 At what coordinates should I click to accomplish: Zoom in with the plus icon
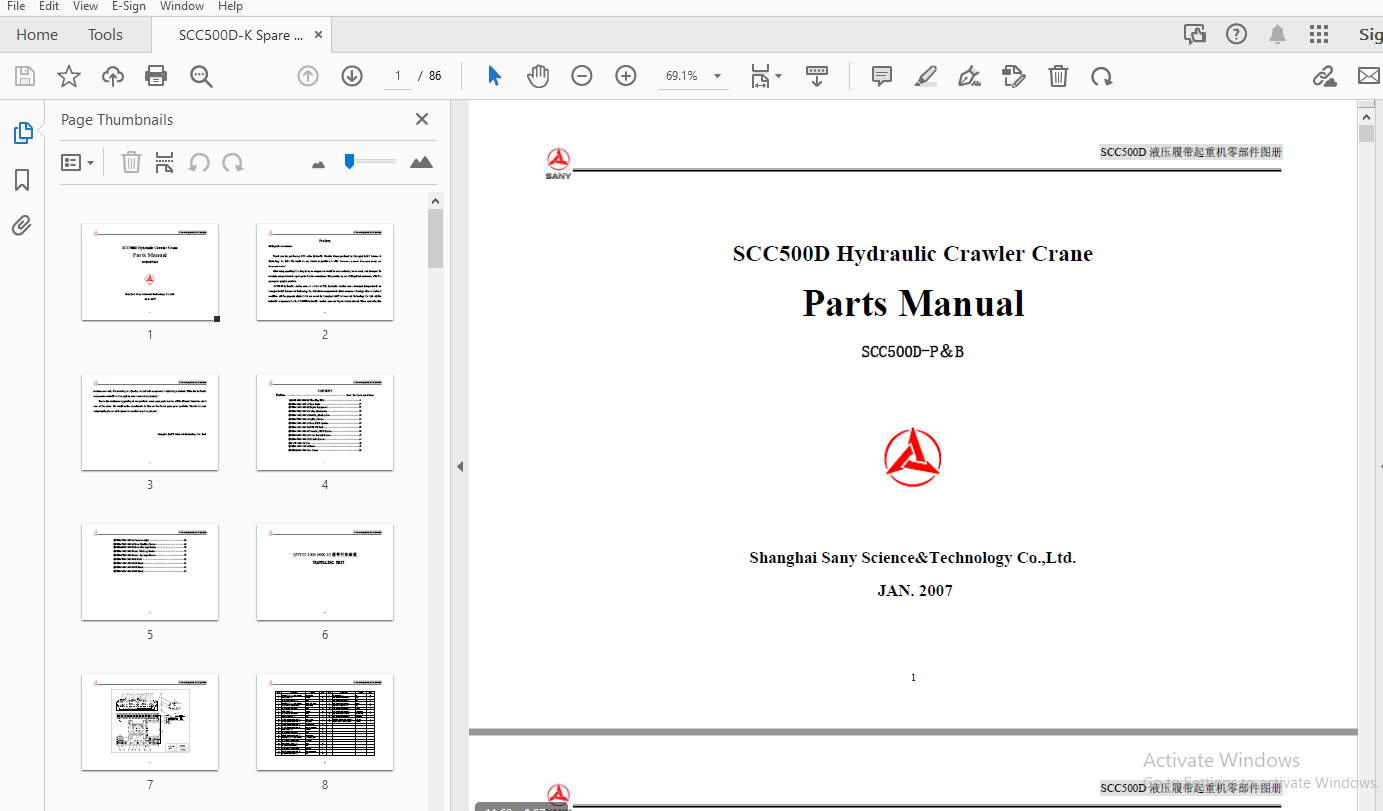626,76
